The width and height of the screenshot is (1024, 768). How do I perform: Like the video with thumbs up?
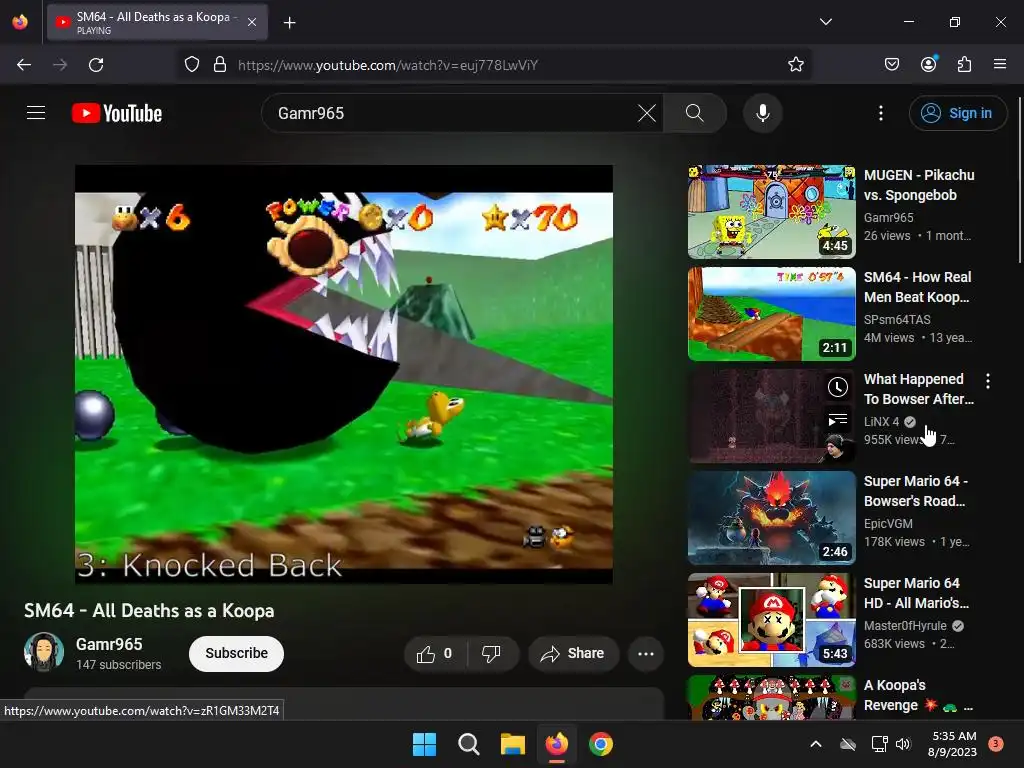click(435, 654)
